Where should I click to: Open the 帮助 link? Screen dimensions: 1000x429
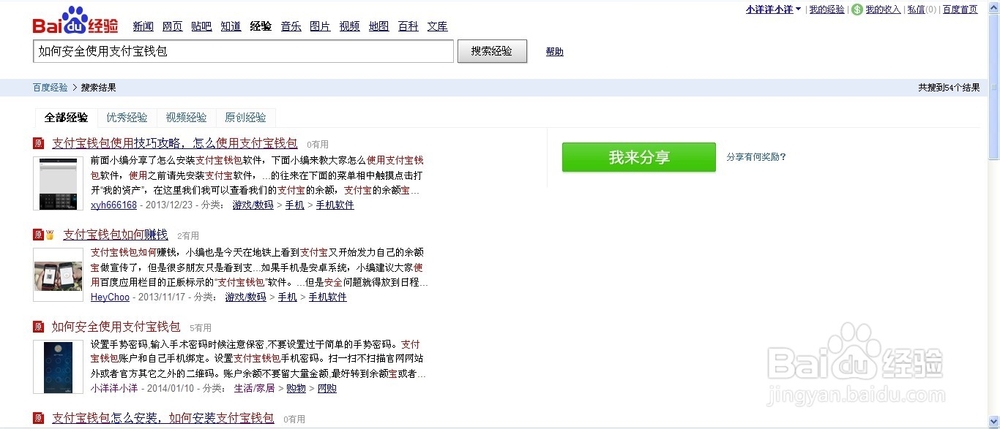pyautogui.click(x=555, y=52)
